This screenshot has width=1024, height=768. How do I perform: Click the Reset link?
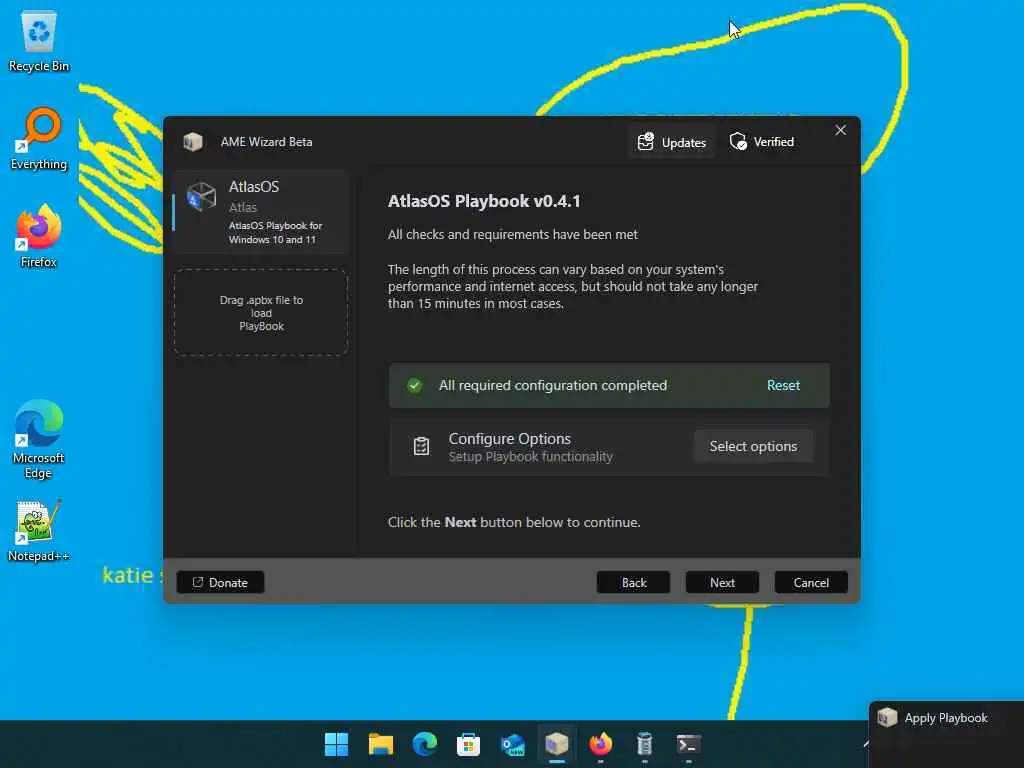coord(783,385)
